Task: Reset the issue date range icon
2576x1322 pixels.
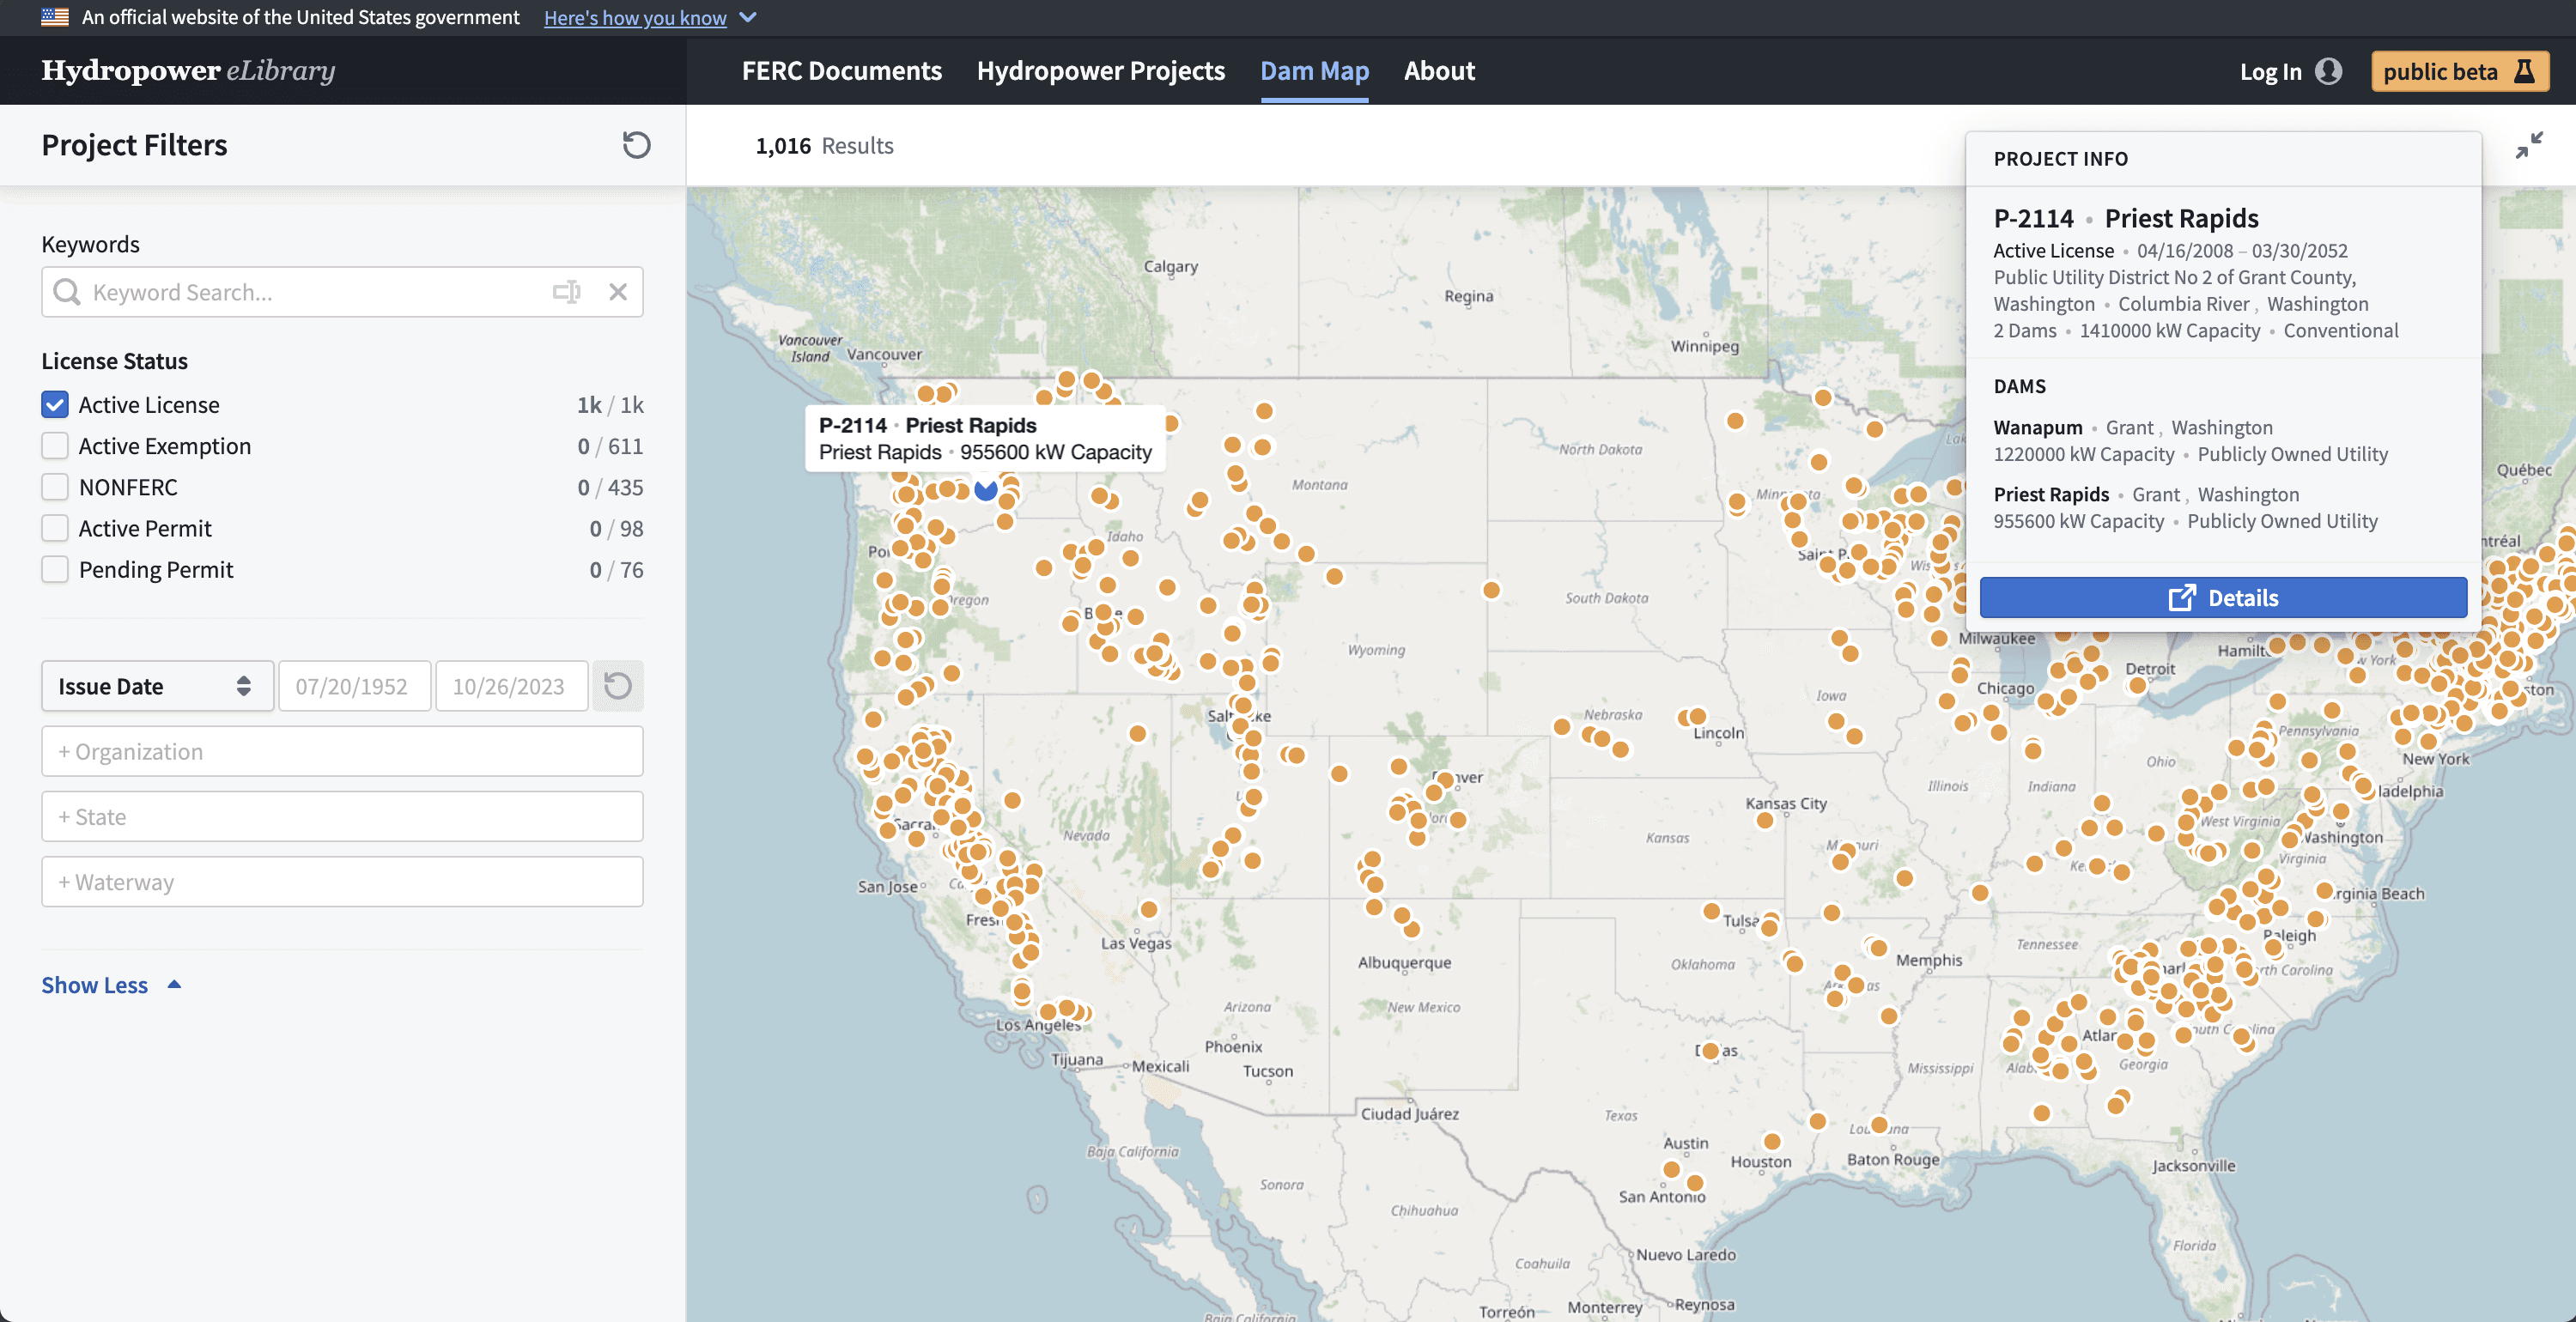Action: [618, 686]
